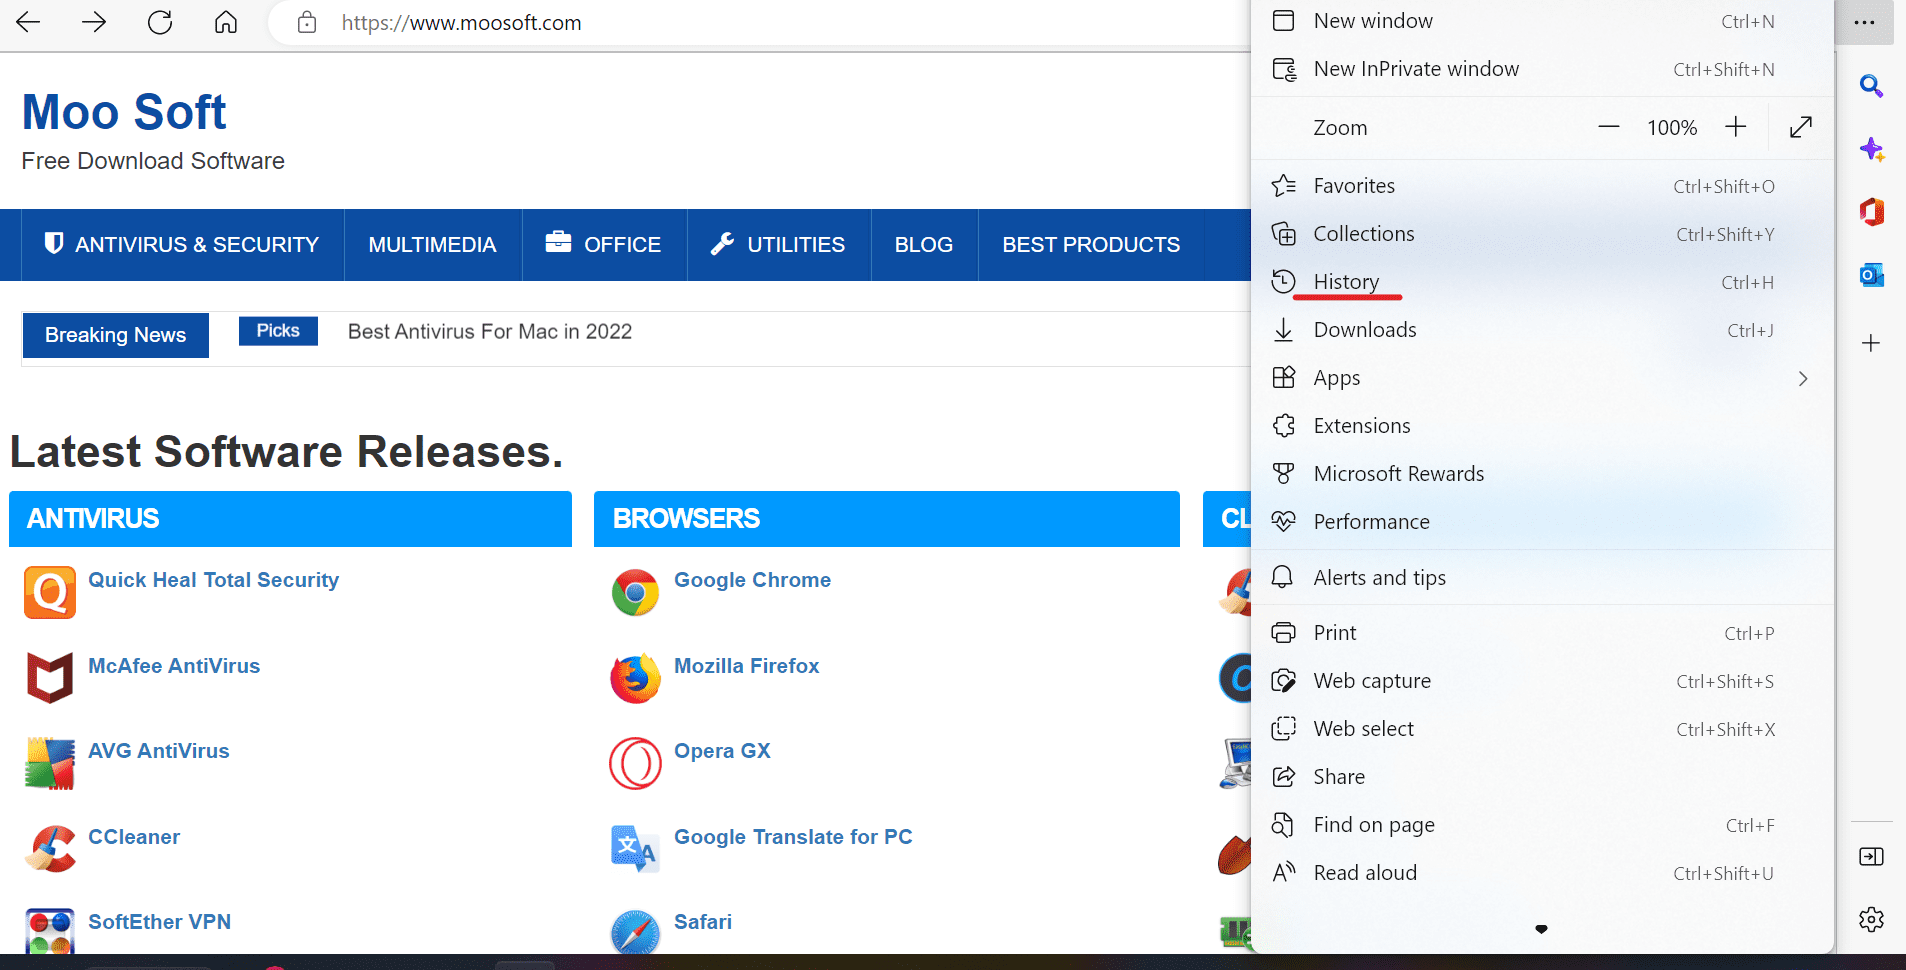Reload the current page

(160, 22)
